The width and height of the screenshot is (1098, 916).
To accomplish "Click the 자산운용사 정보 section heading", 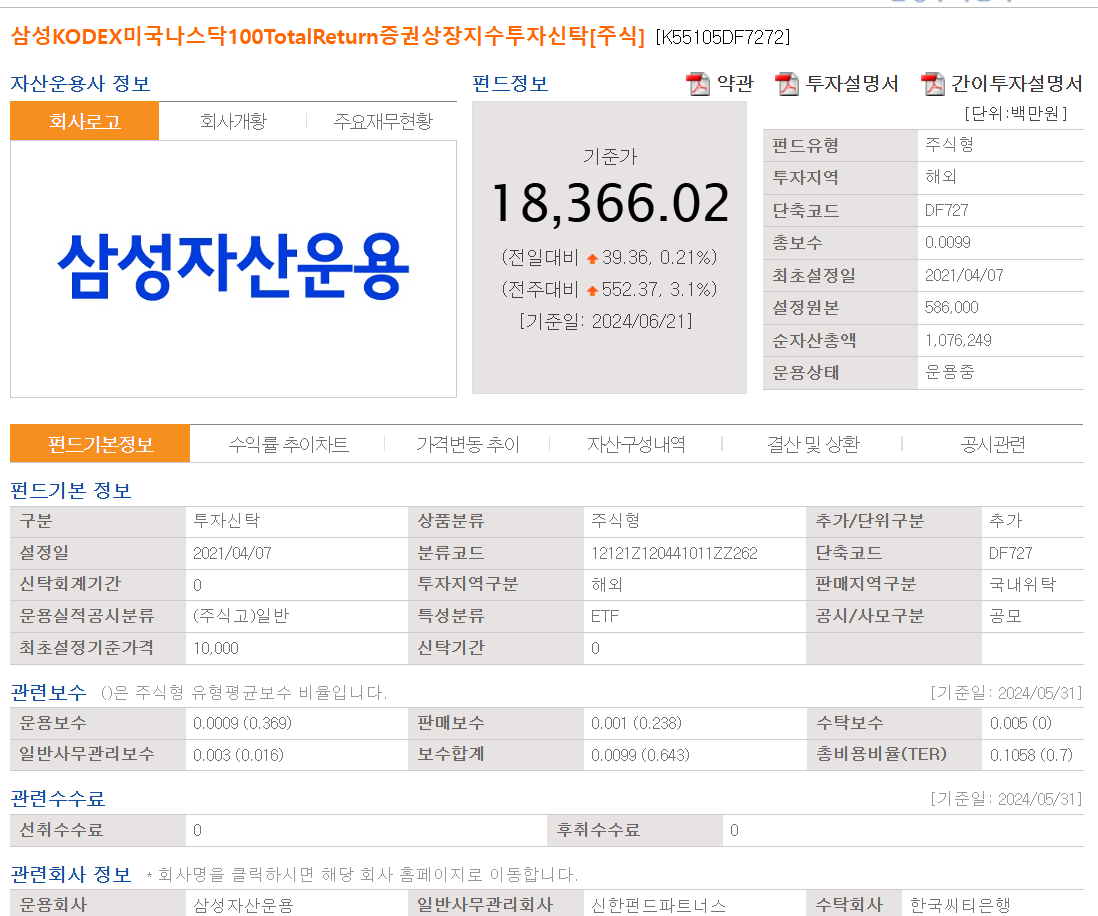I will point(81,84).
